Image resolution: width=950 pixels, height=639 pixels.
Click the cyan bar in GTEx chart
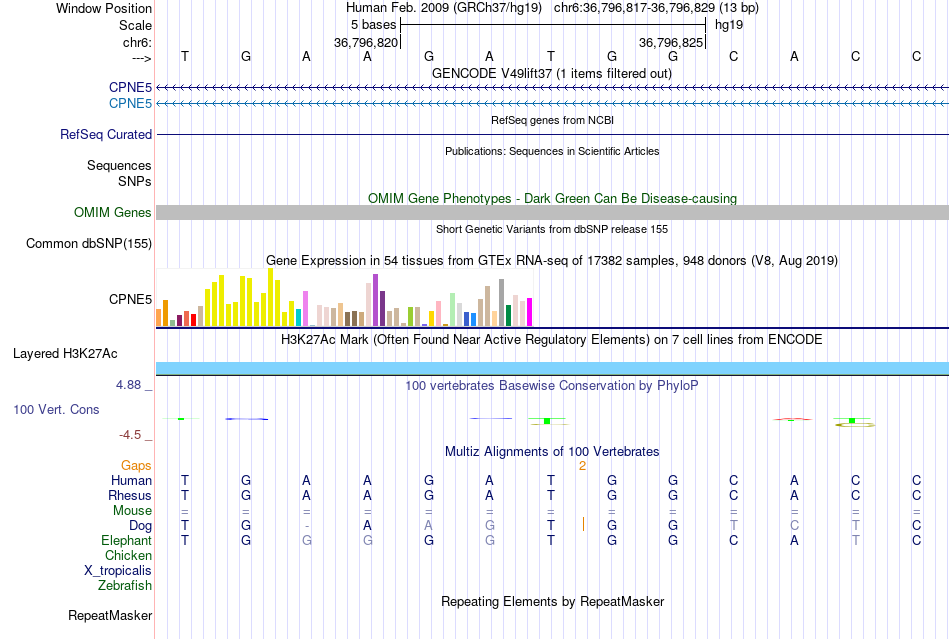coord(299,317)
